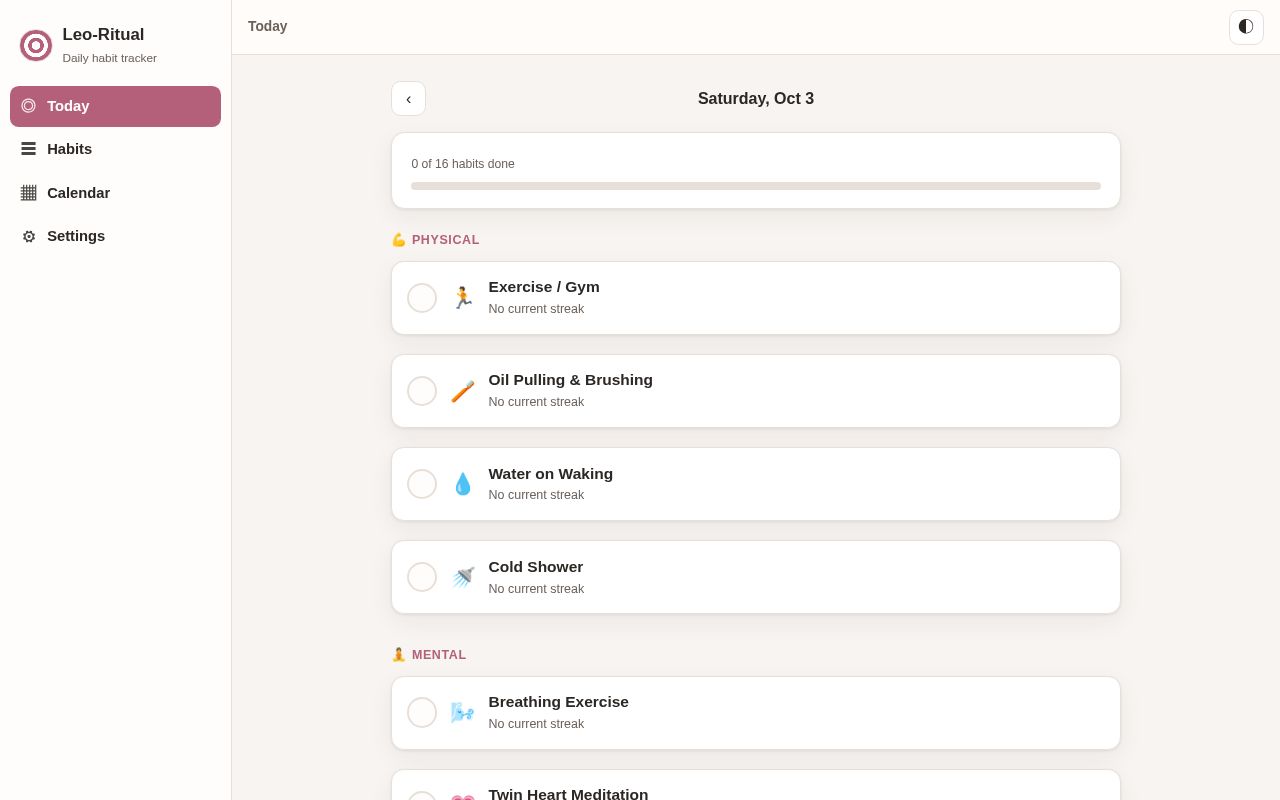The width and height of the screenshot is (1280, 800).
Task: Click the shower icon for Cold Shower
Action: 463,577
